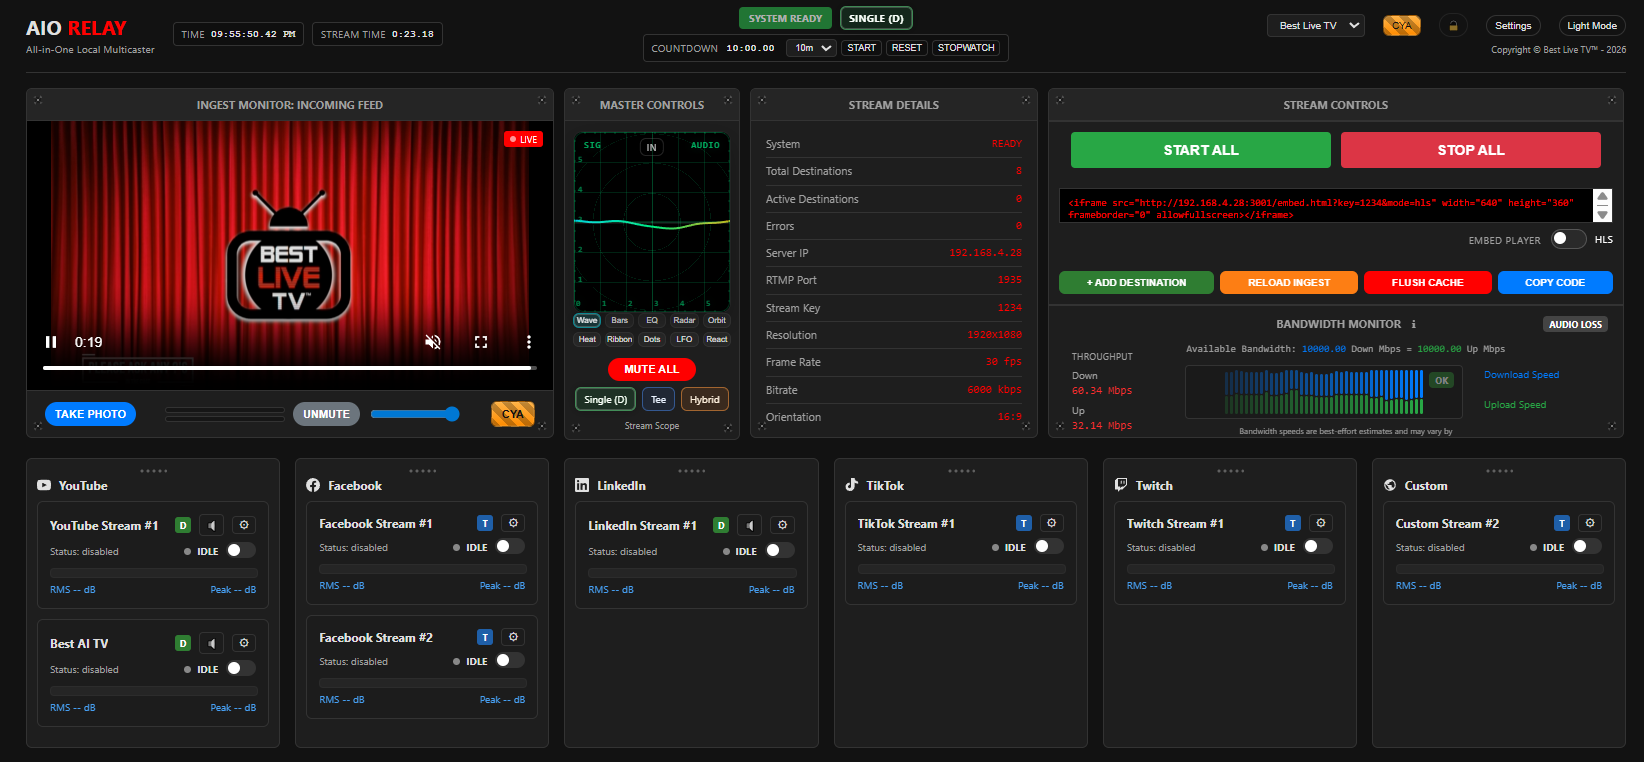Enable TikTok Stream #1 toggle
1644x762 pixels.
tap(1048, 546)
